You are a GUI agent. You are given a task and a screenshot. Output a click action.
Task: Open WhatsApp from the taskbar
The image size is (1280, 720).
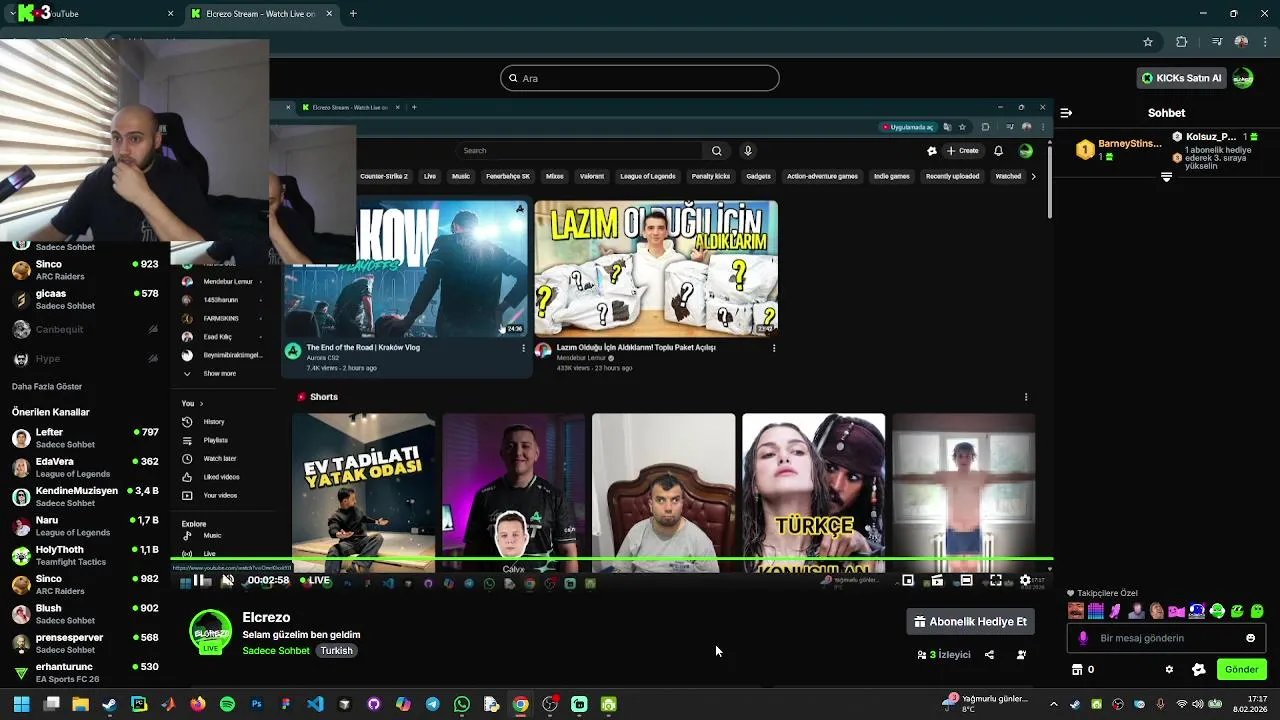[x=462, y=704]
